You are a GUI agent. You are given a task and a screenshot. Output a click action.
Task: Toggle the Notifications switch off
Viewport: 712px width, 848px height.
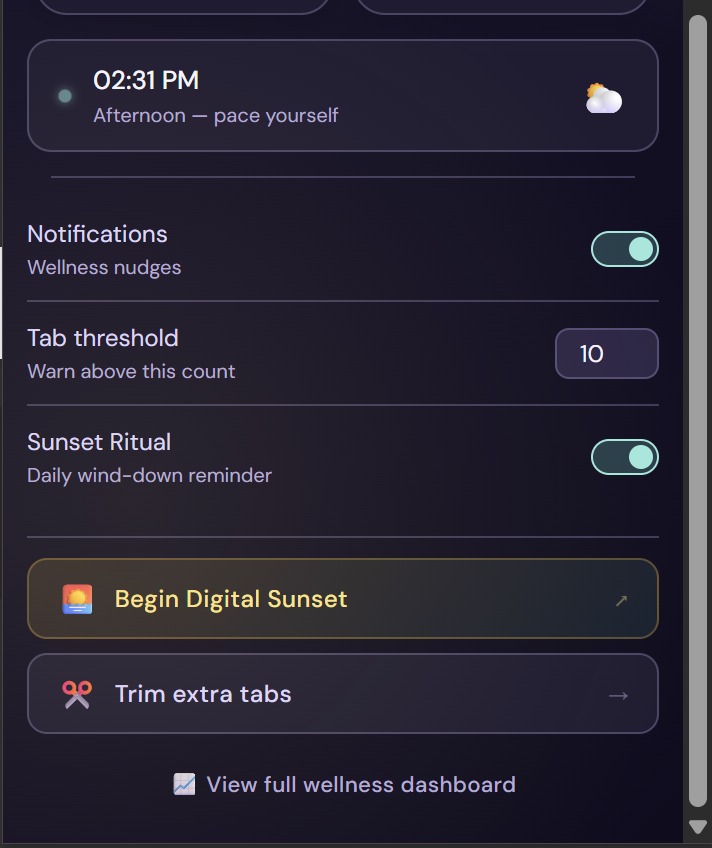624,249
